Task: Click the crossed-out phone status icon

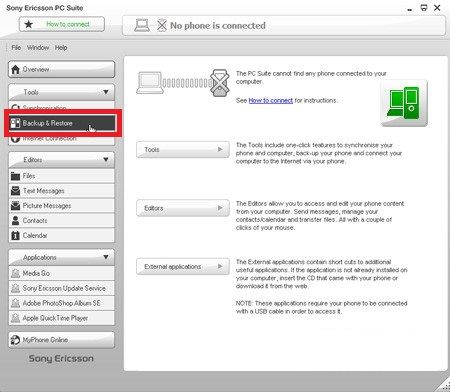Action: pyautogui.click(x=162, y=25)
